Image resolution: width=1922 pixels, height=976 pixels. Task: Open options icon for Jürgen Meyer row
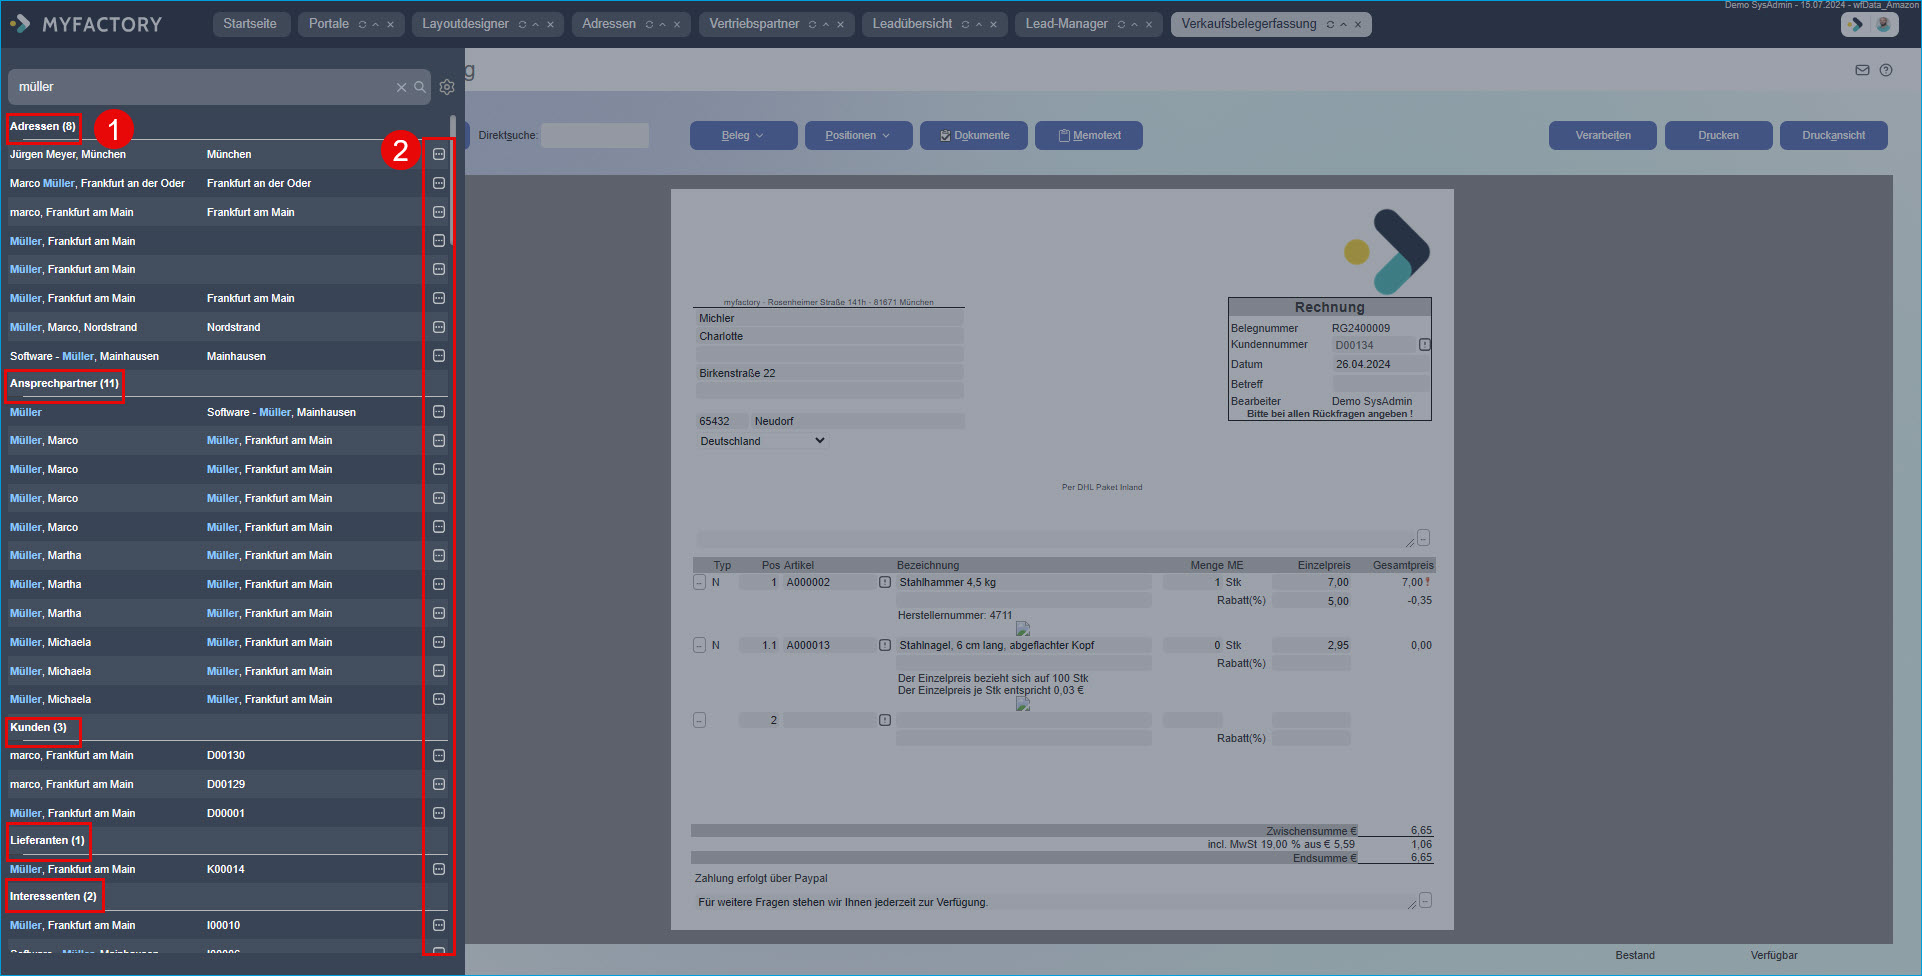(x=439, y=154)
